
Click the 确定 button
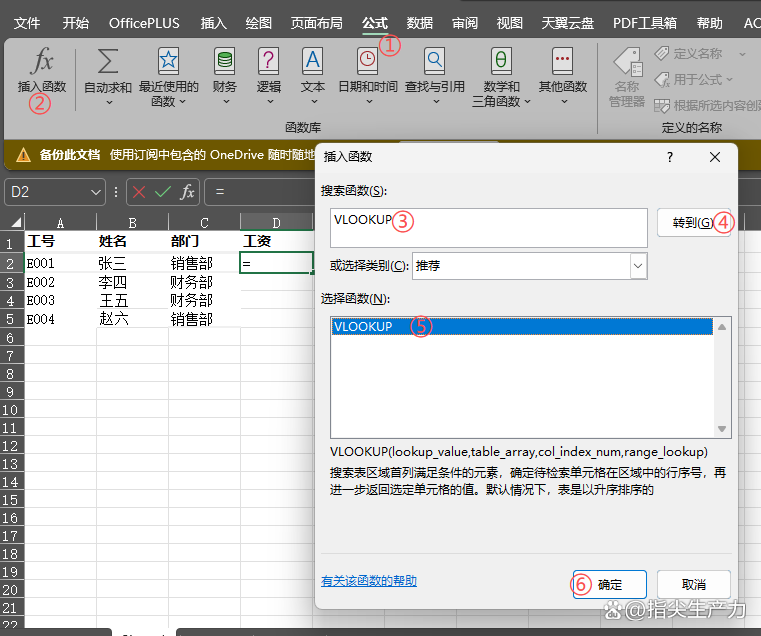pyautogui.click(x=610, y=585)
